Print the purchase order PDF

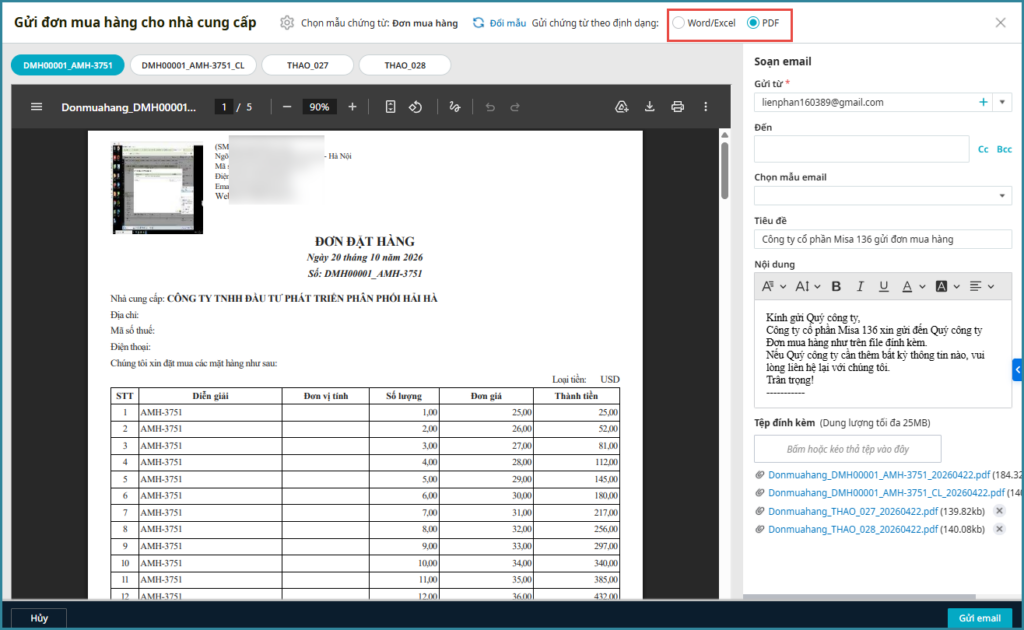tap(678, 107)
